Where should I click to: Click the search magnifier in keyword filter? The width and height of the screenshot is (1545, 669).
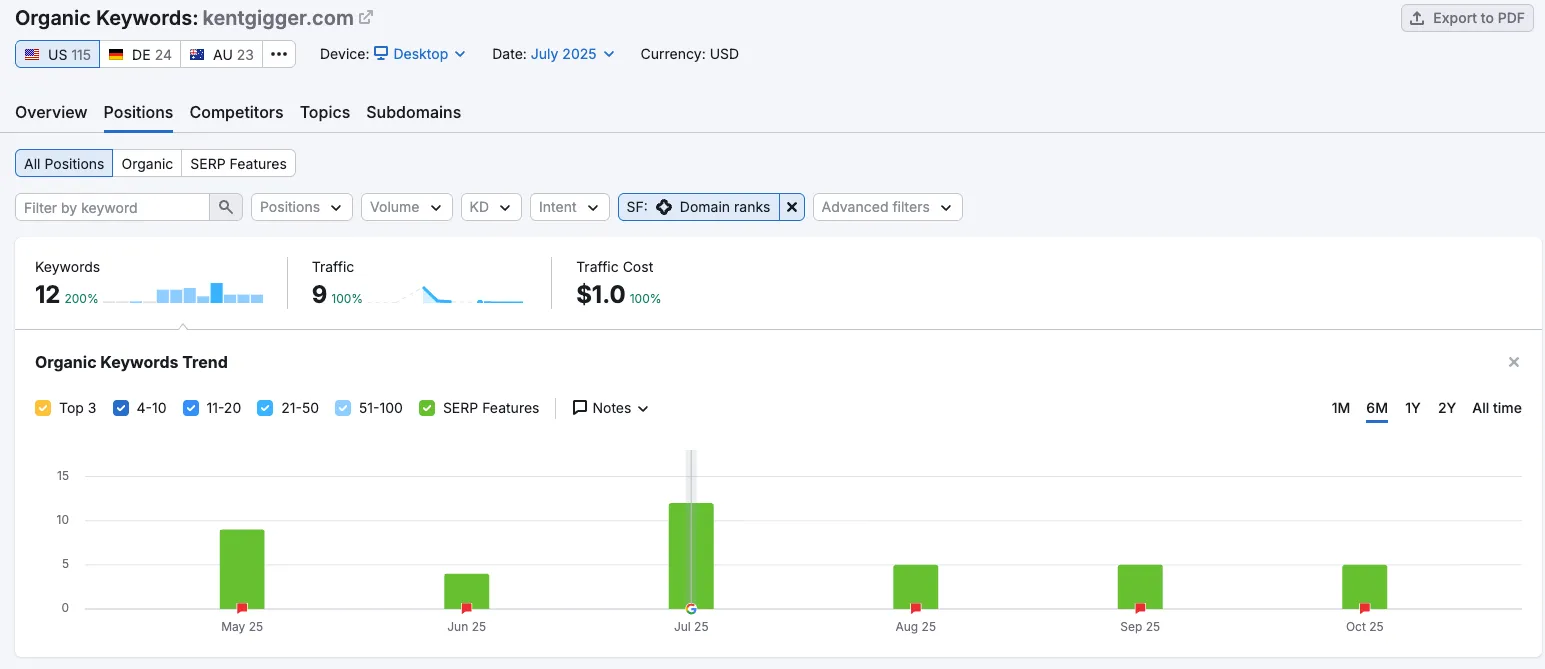(x=226, y=207)
